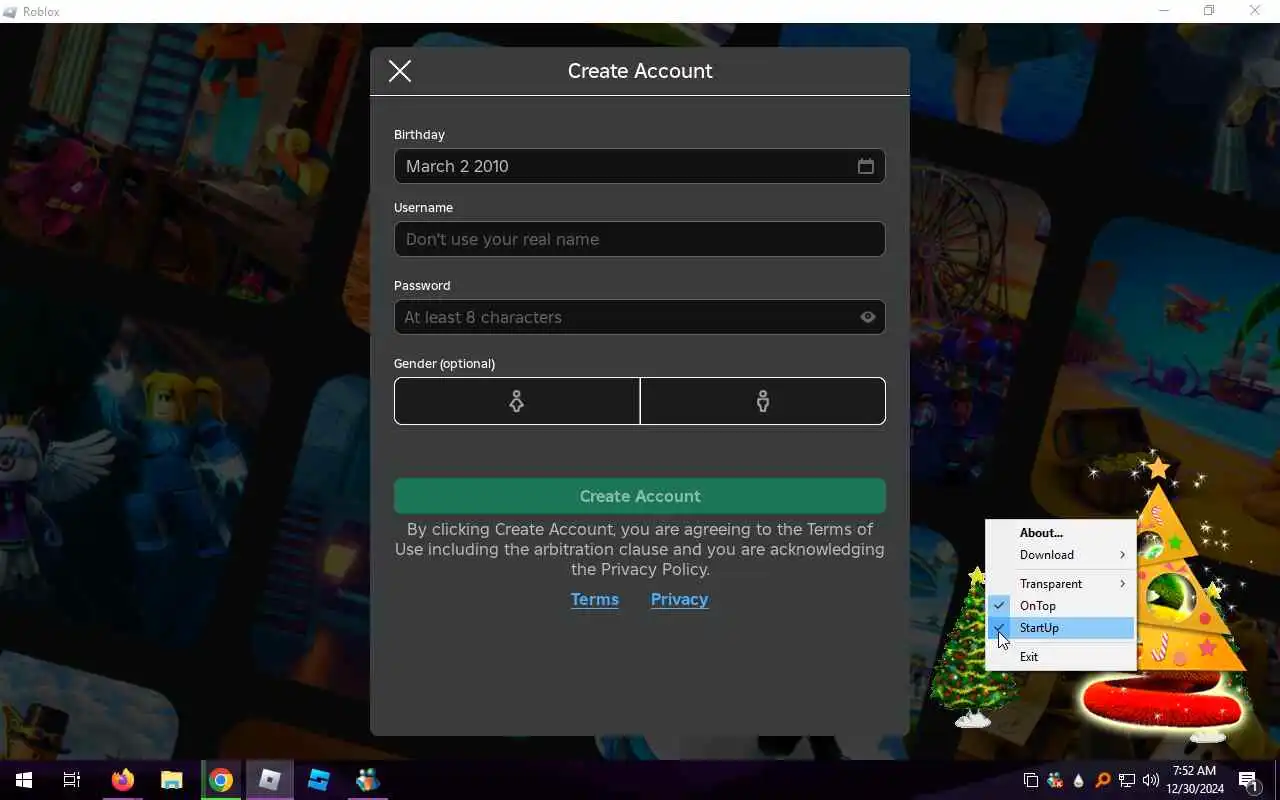Image resolution: width=1280 pixels, height=800 pixels.
Task: Open the Terms link
Action: coord(595,599)
